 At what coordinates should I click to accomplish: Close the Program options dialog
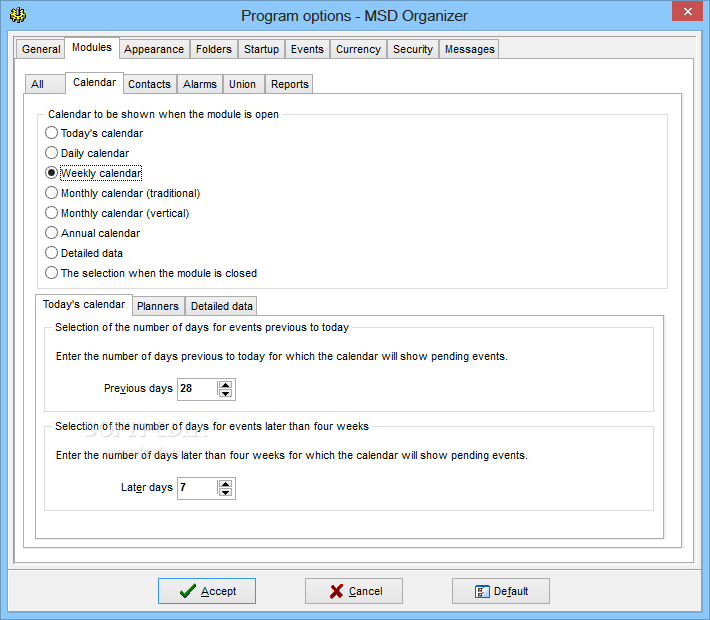pyautogui.click(x=687, y=12)
